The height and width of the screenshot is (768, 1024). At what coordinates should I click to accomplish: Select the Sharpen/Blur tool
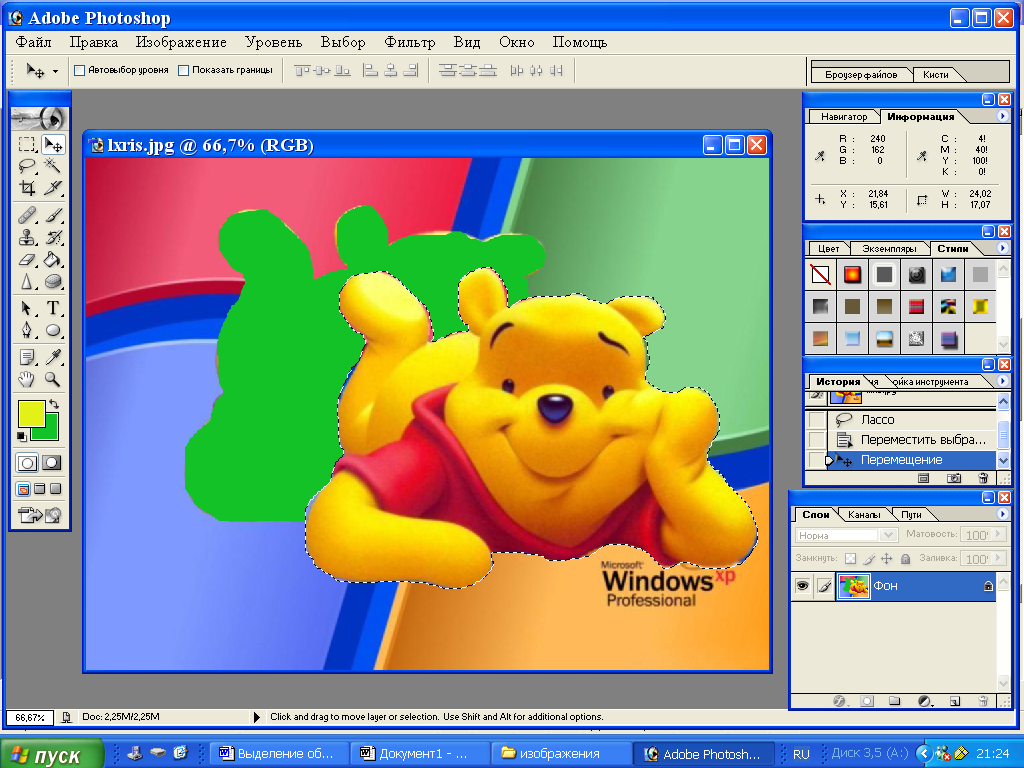coord(27,281)
